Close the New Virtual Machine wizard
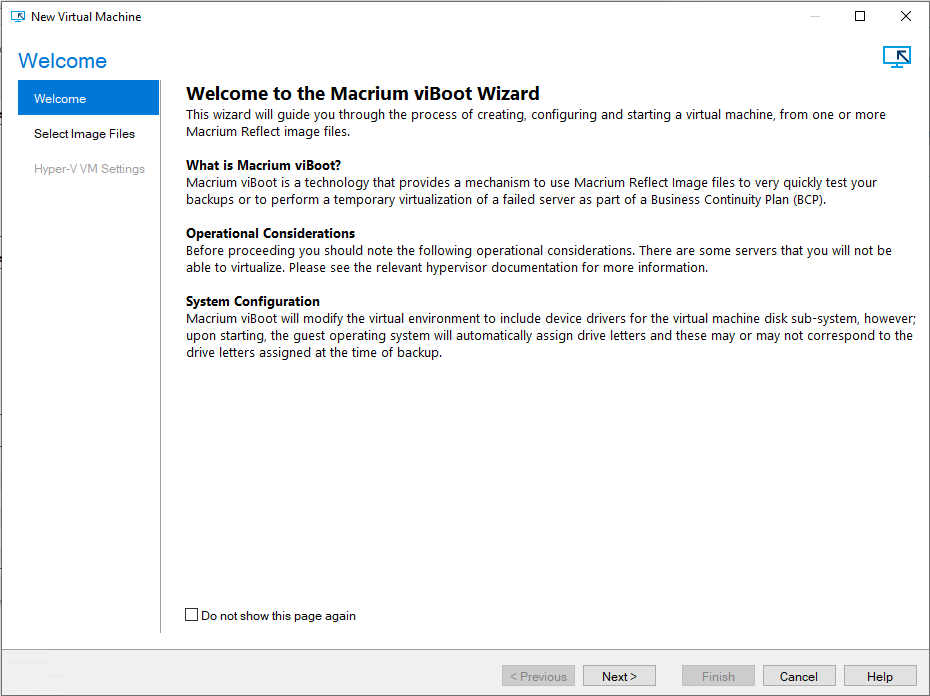The image size is (930, 696). 905,16
